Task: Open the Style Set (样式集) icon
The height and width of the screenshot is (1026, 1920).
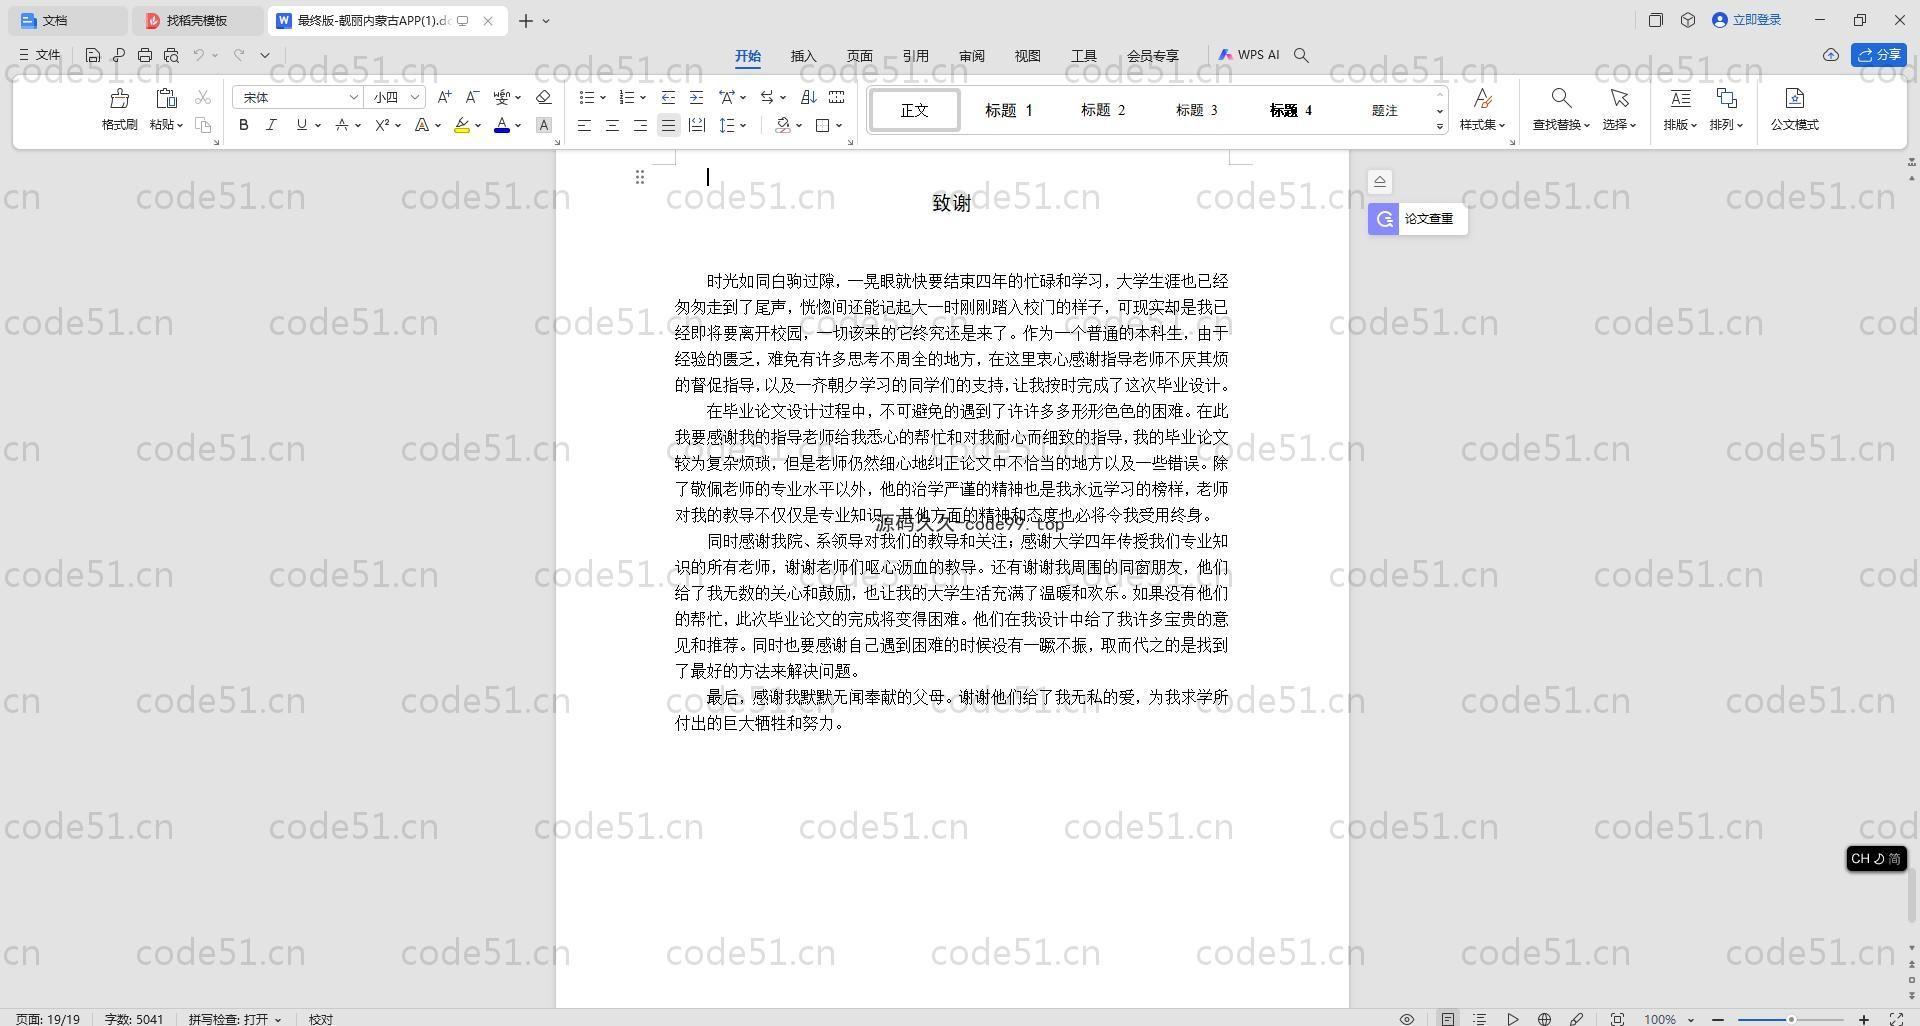Action: tap(1482, 98)
